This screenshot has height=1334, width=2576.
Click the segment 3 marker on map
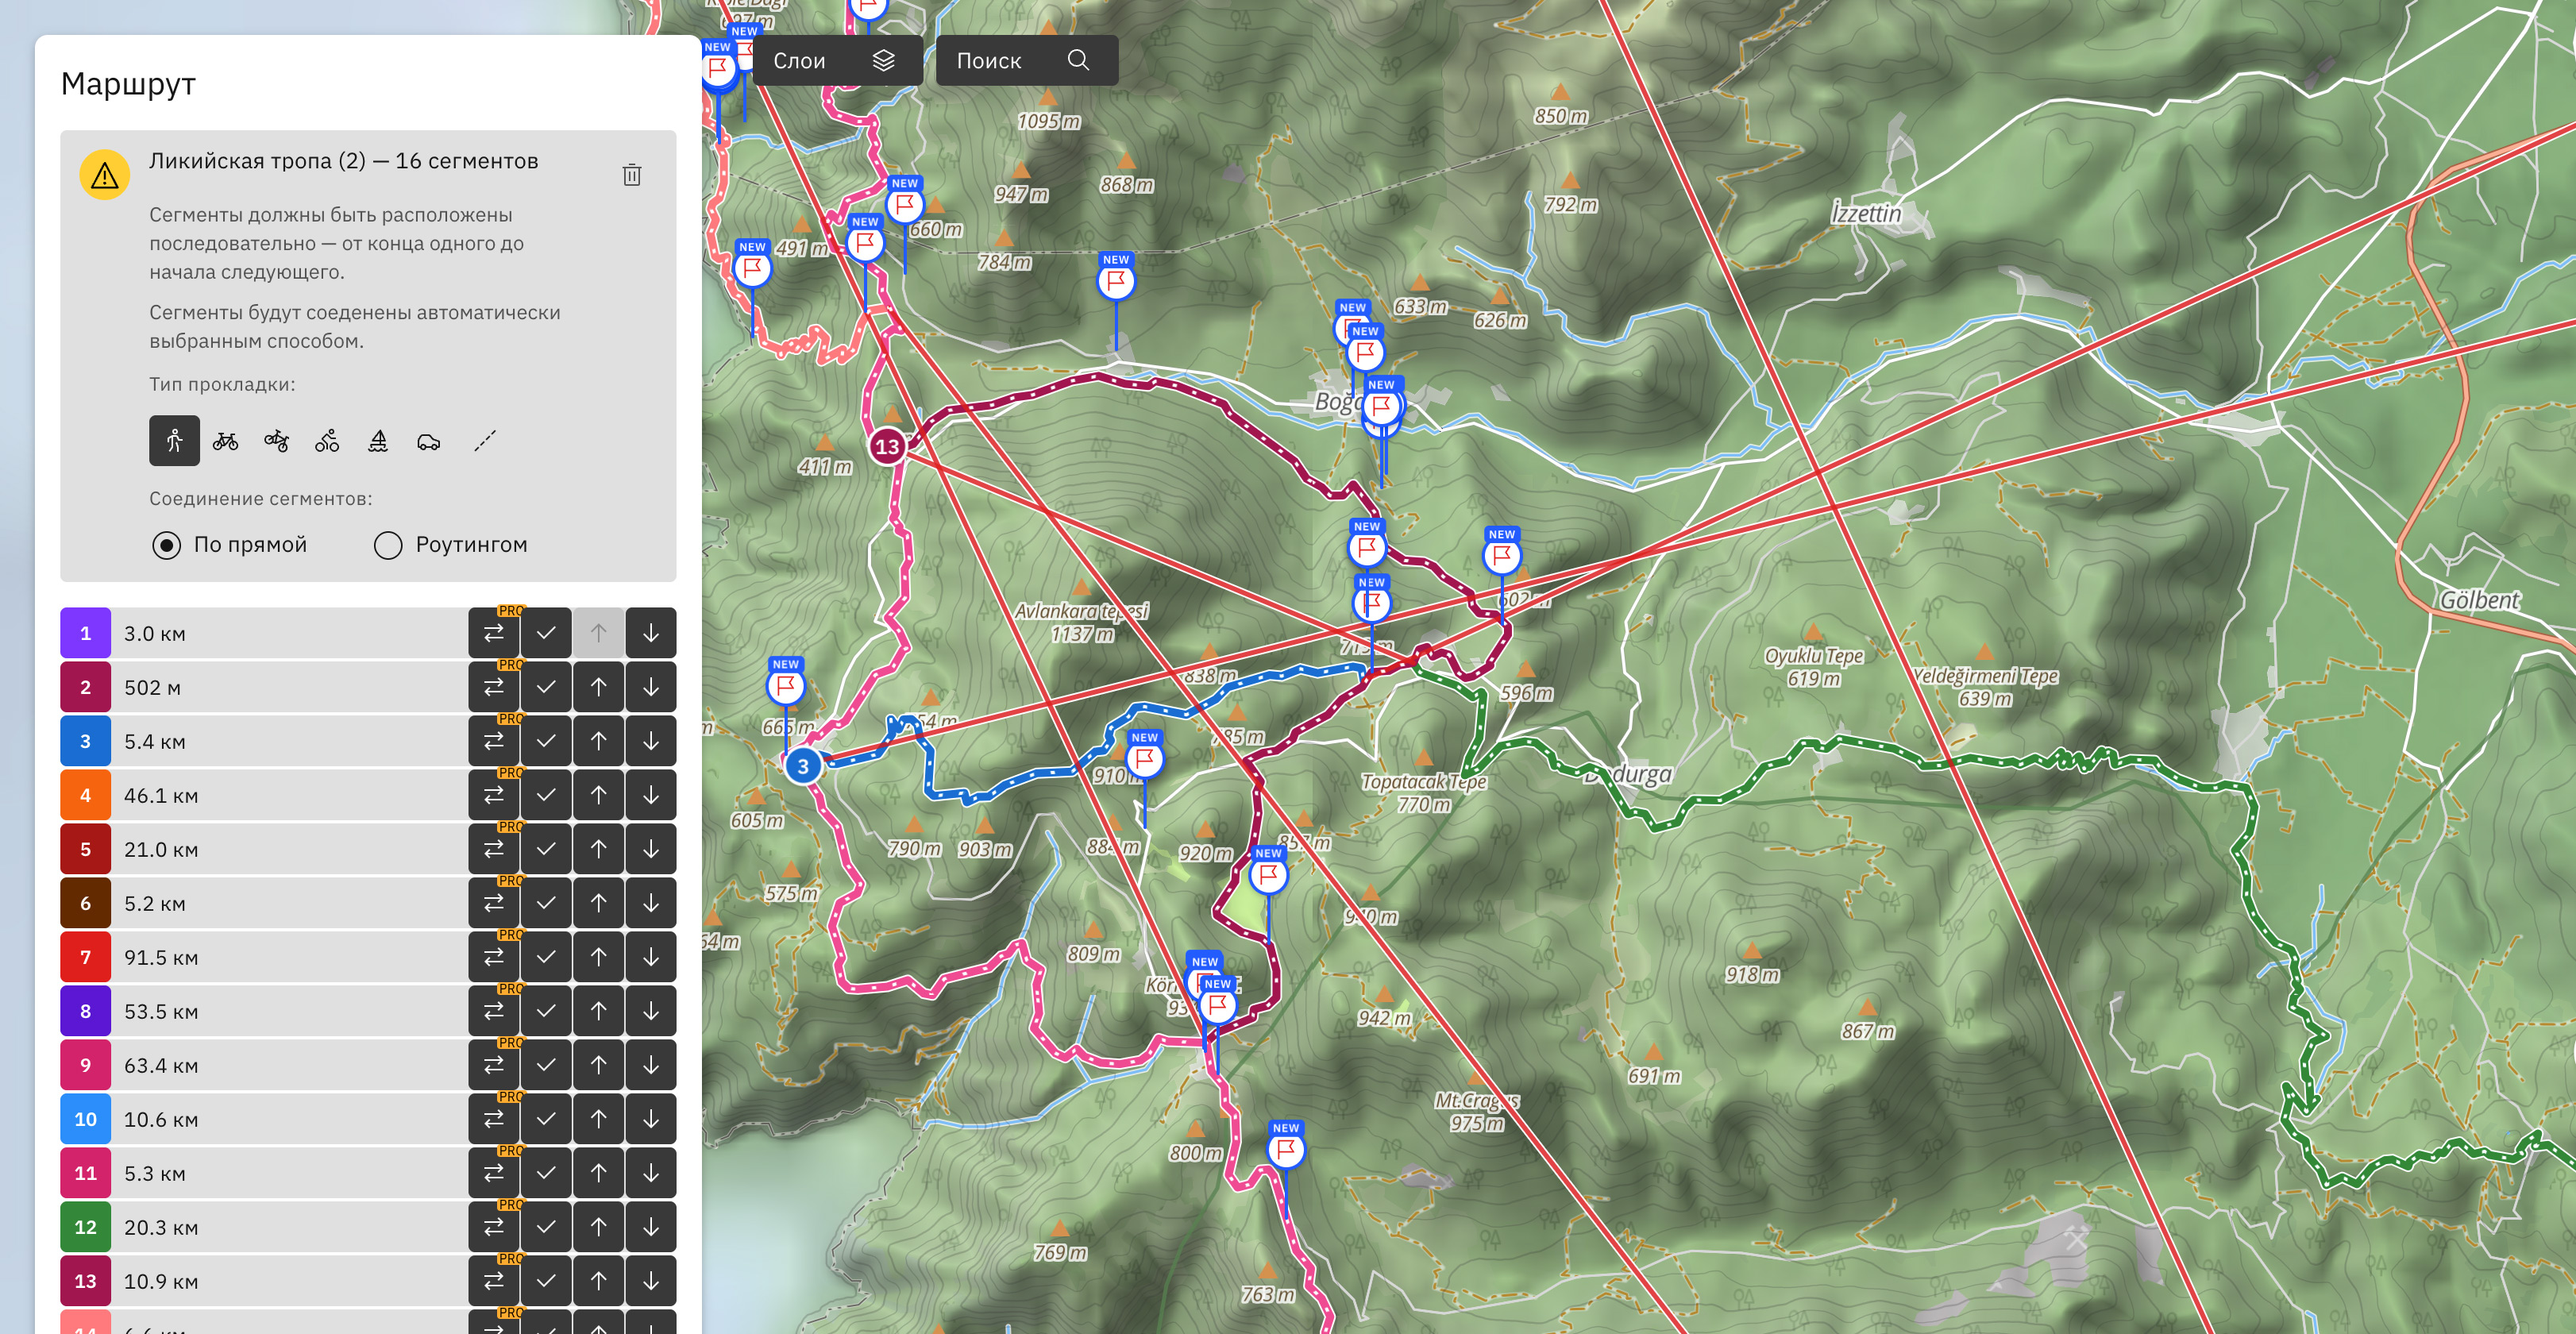pos(802,767)
